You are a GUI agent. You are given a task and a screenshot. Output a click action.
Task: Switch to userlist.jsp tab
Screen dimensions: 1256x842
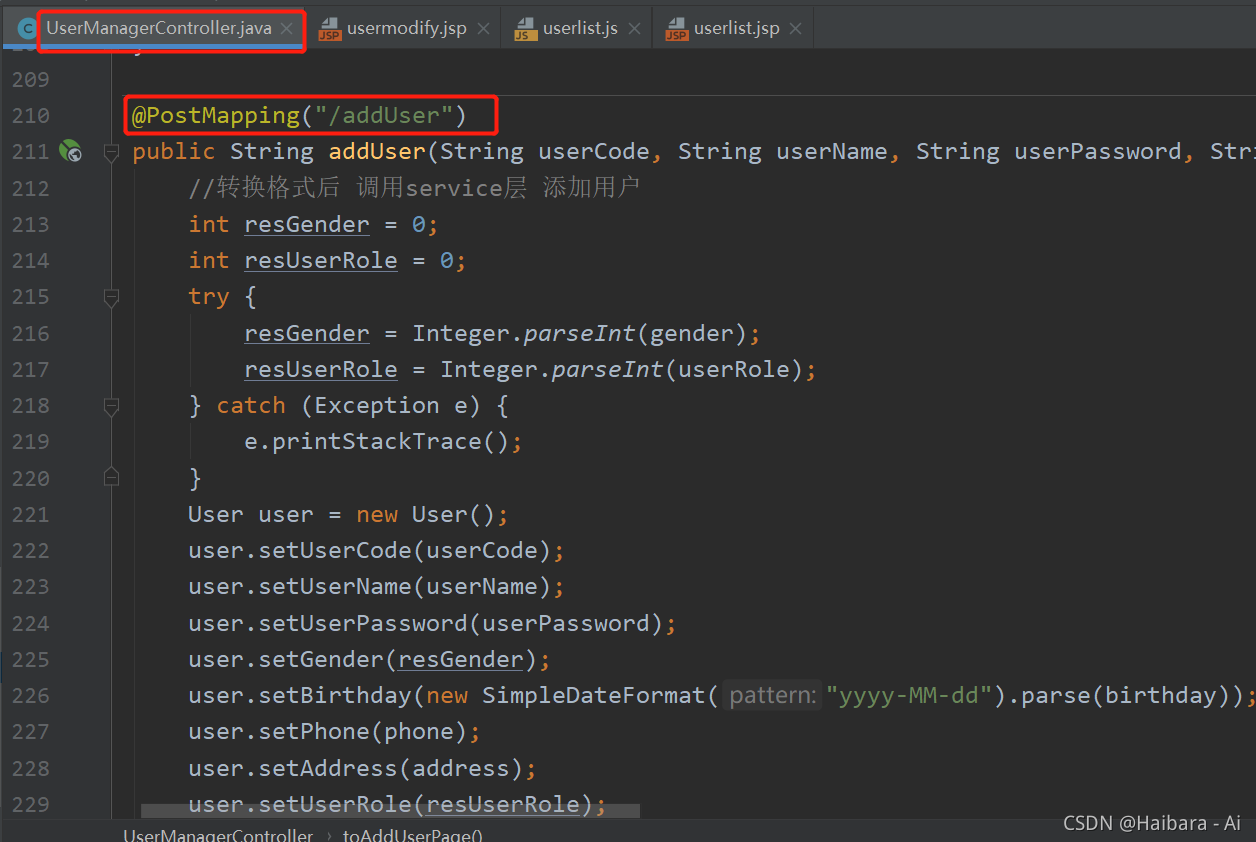pos(736,28)
